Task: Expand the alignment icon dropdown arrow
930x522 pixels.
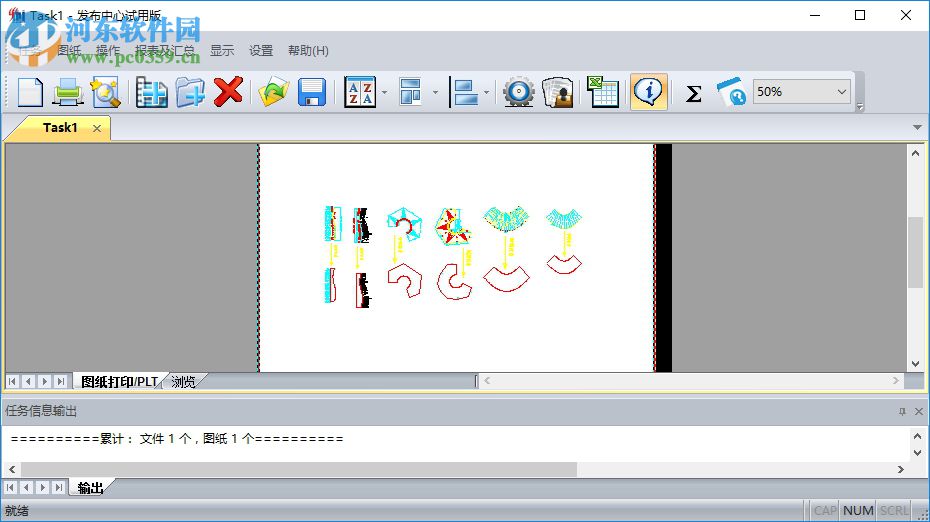Action: (486, 93)
